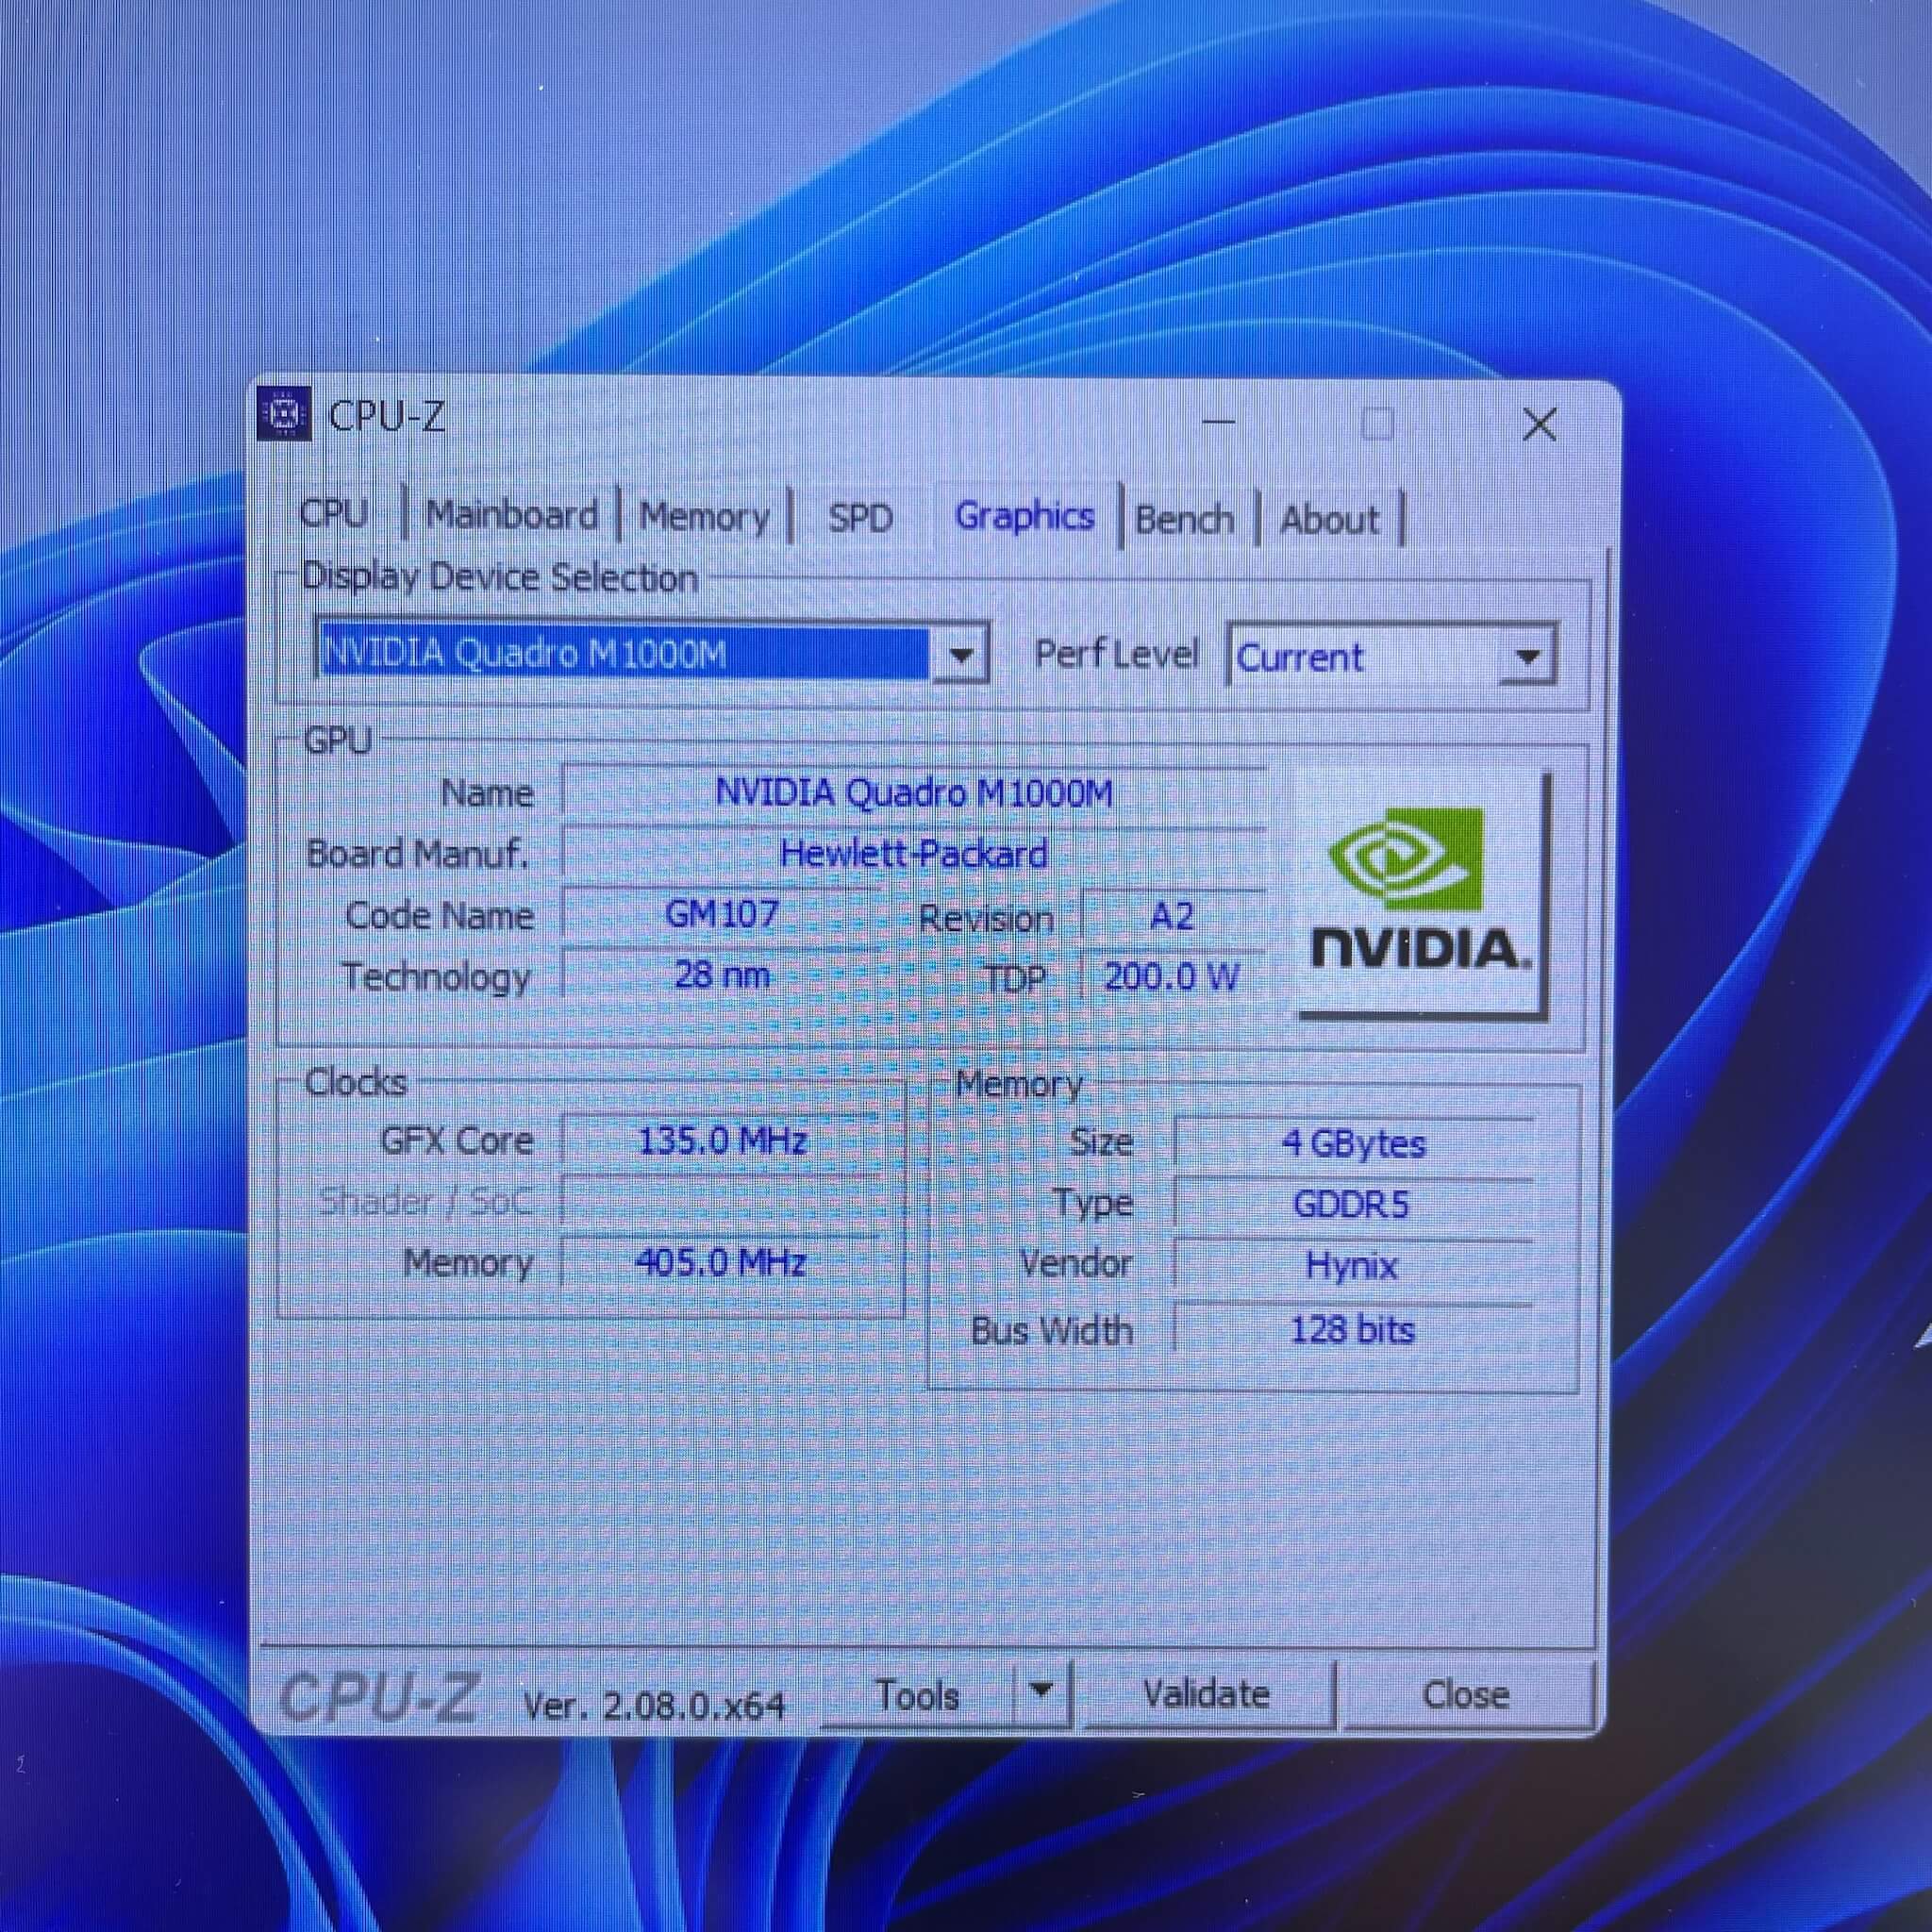Click the Bus Width label
Viewport: 1932px width, 1932px height.
pos(1052,1331)
